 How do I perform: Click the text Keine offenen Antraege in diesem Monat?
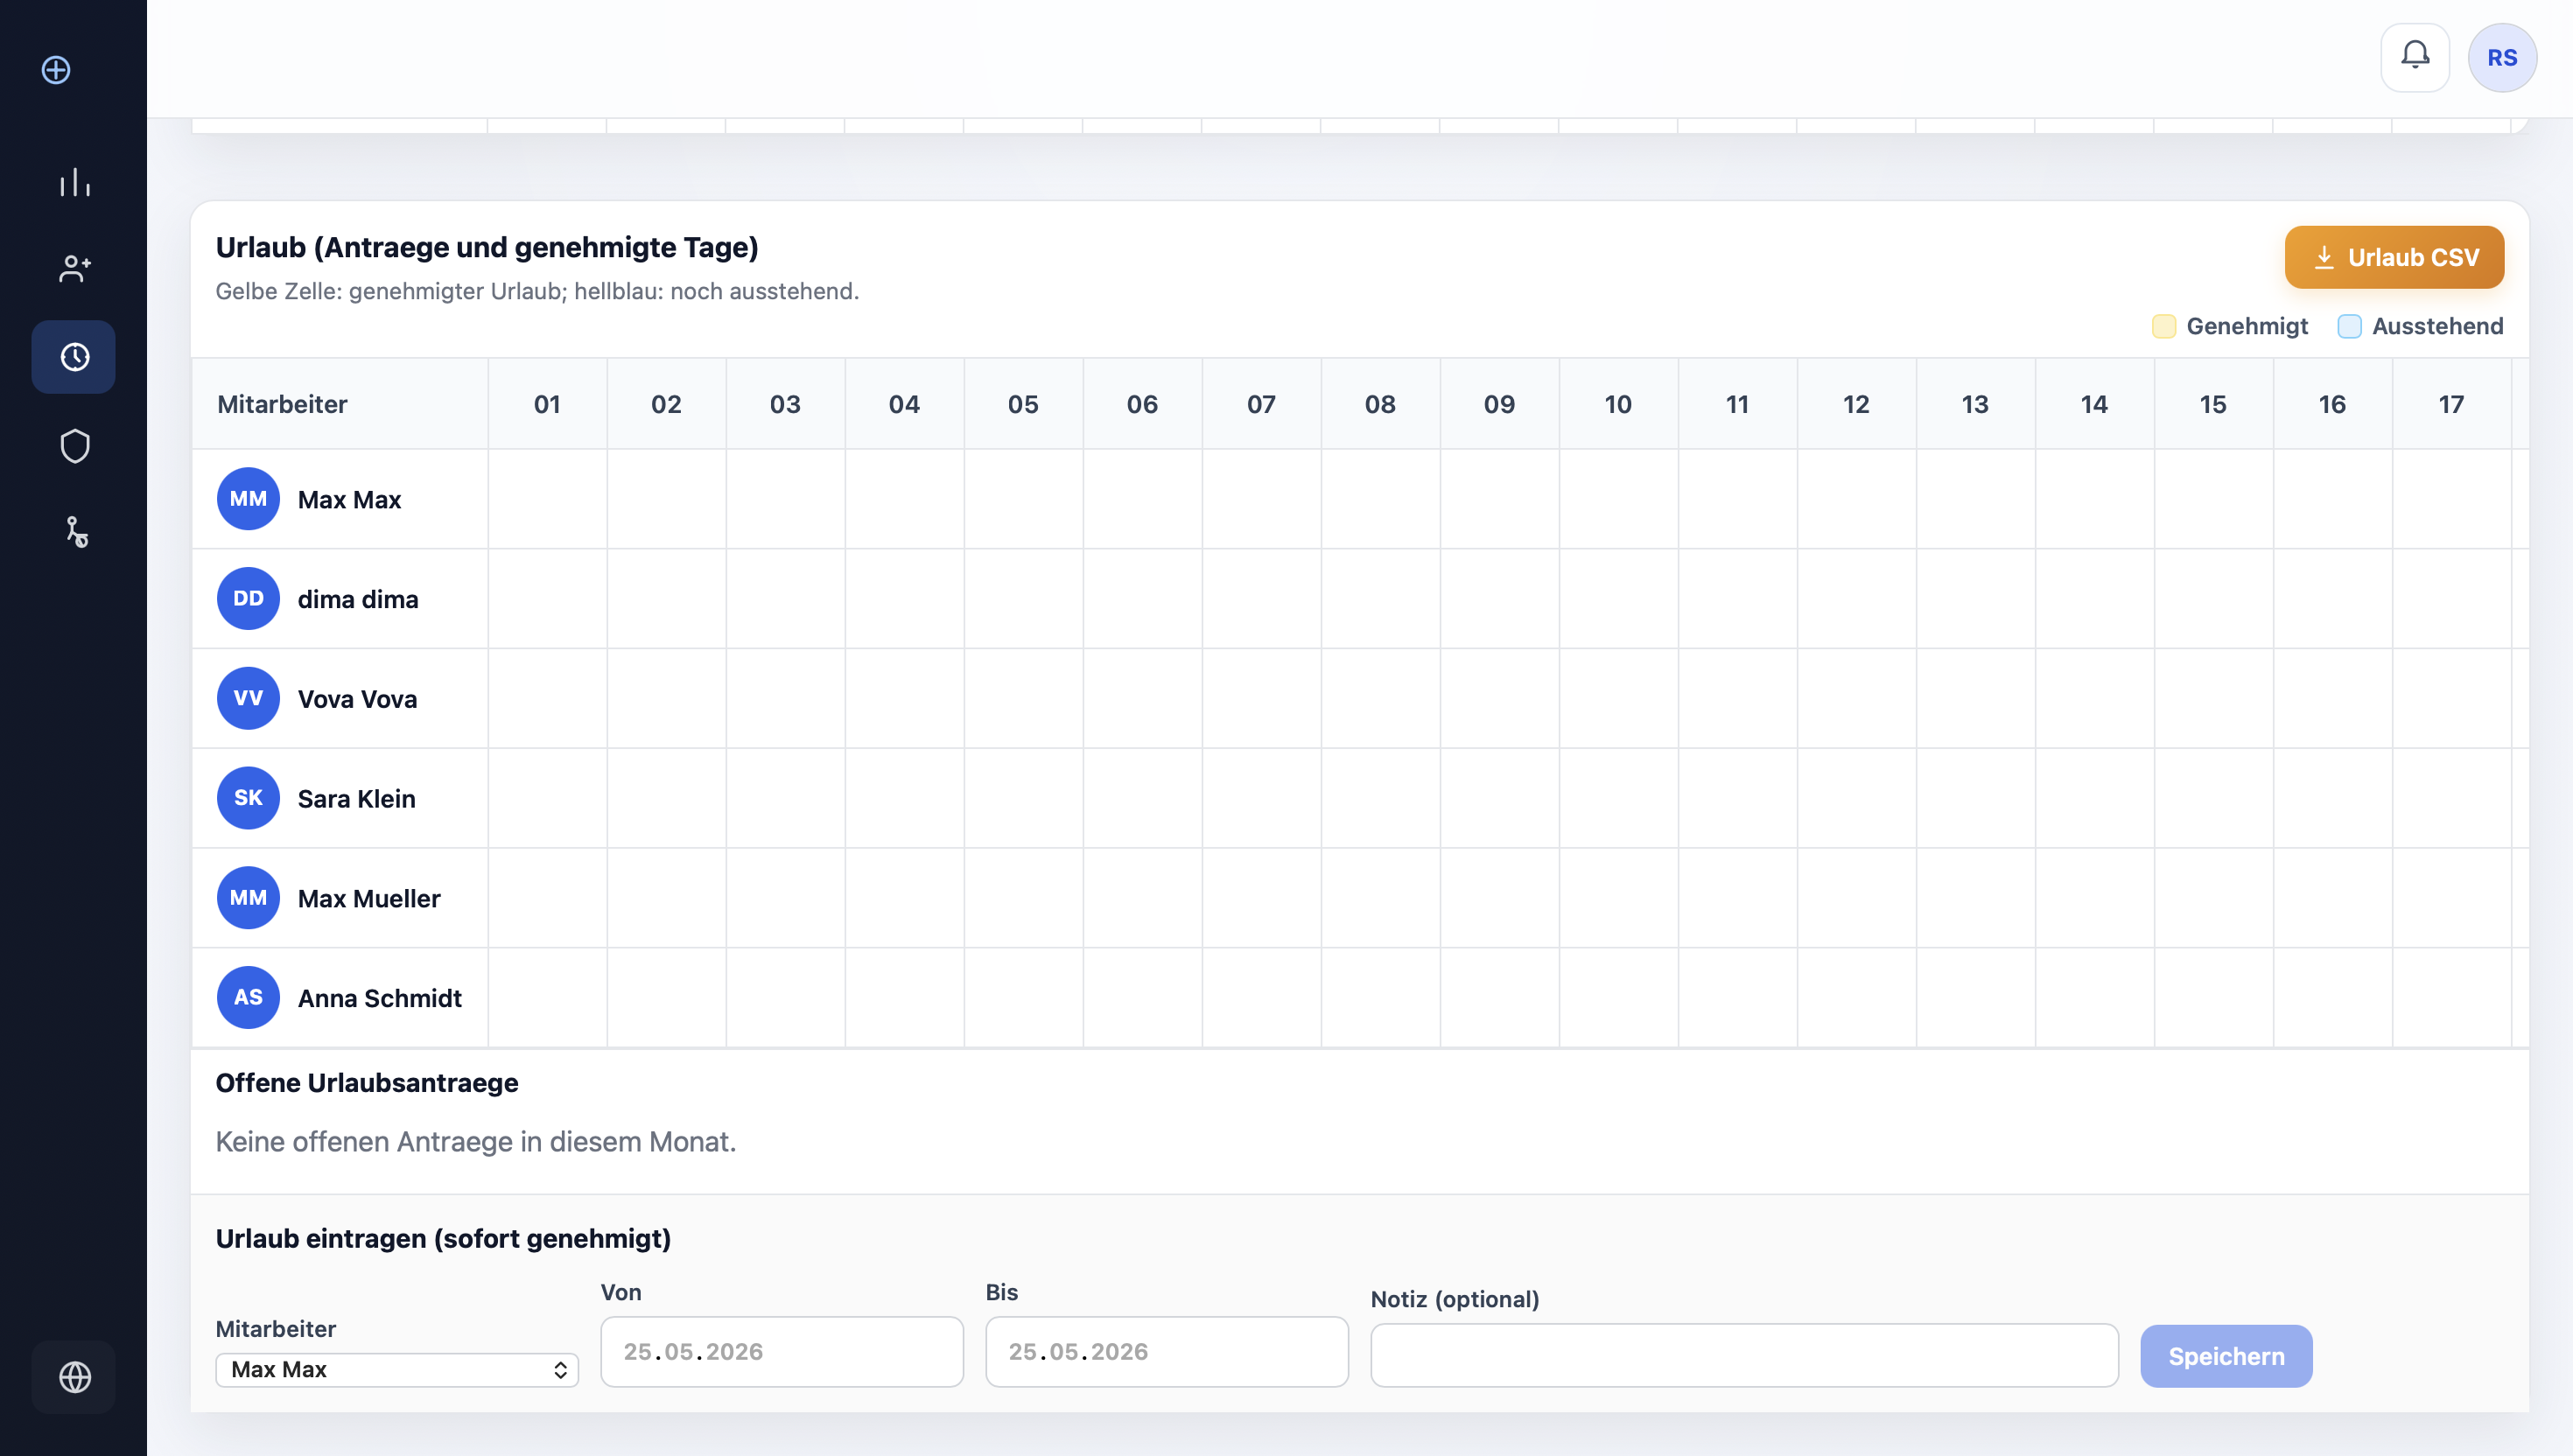476,1141
